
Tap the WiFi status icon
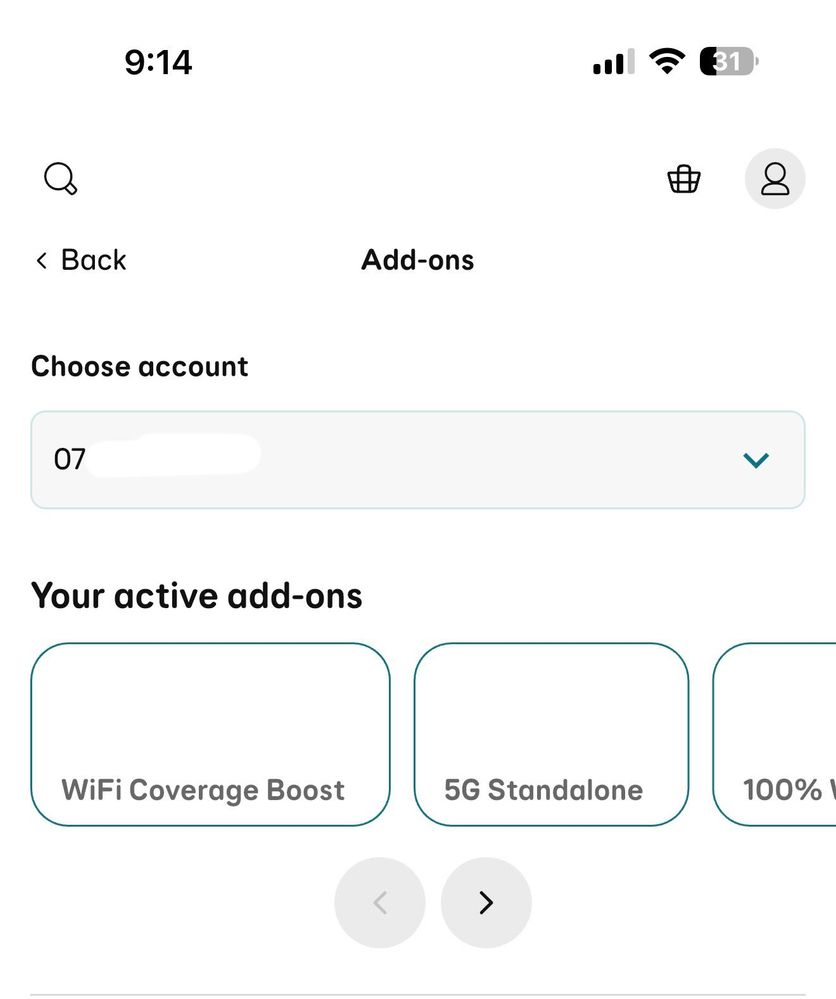pos(666,62)
